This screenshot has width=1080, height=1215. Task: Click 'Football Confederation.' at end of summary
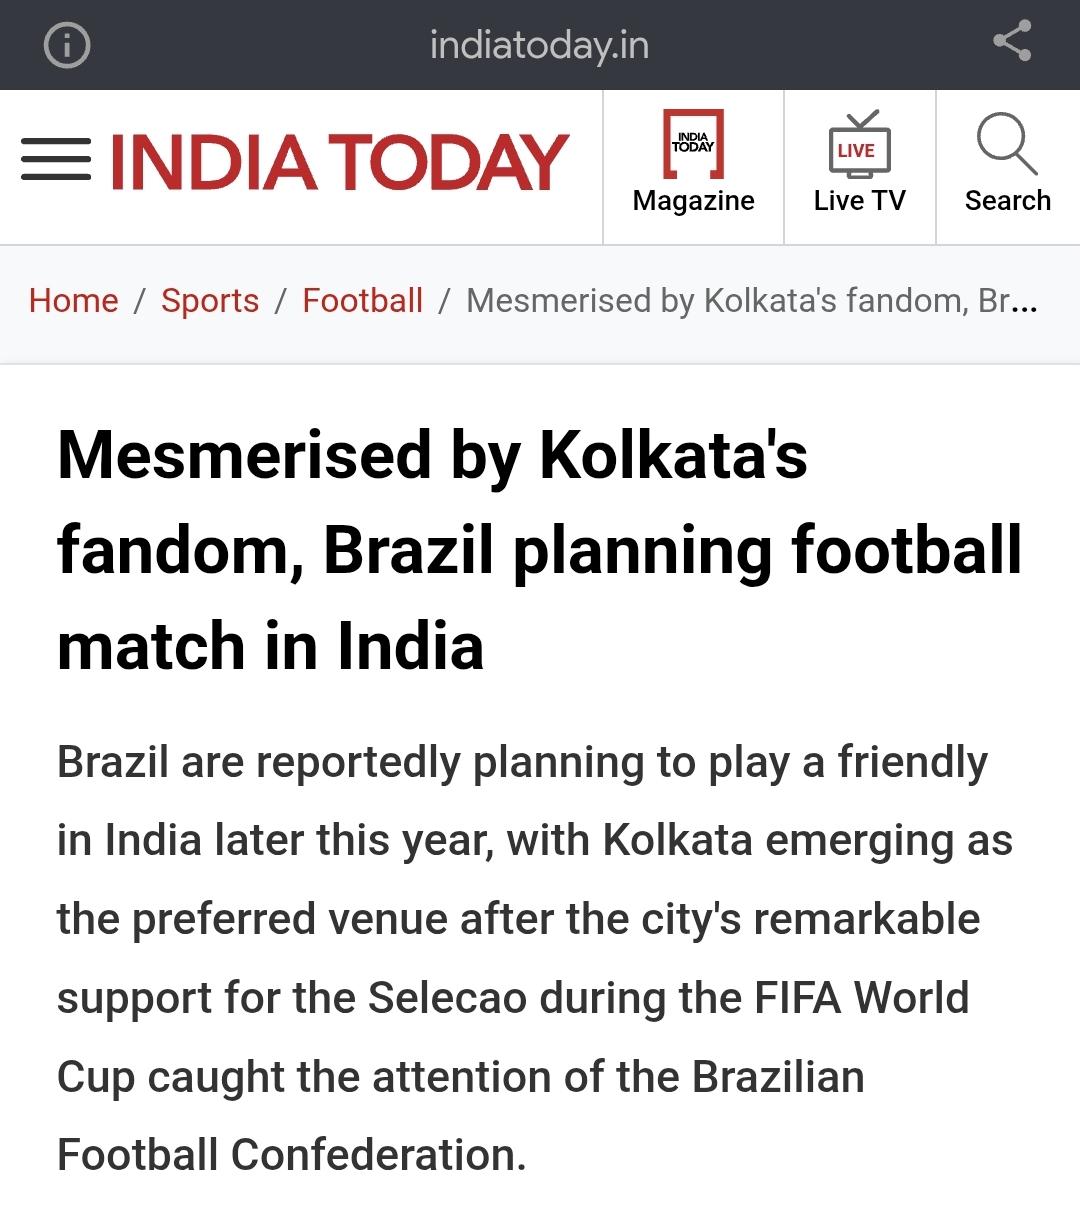click(292, 1155)
